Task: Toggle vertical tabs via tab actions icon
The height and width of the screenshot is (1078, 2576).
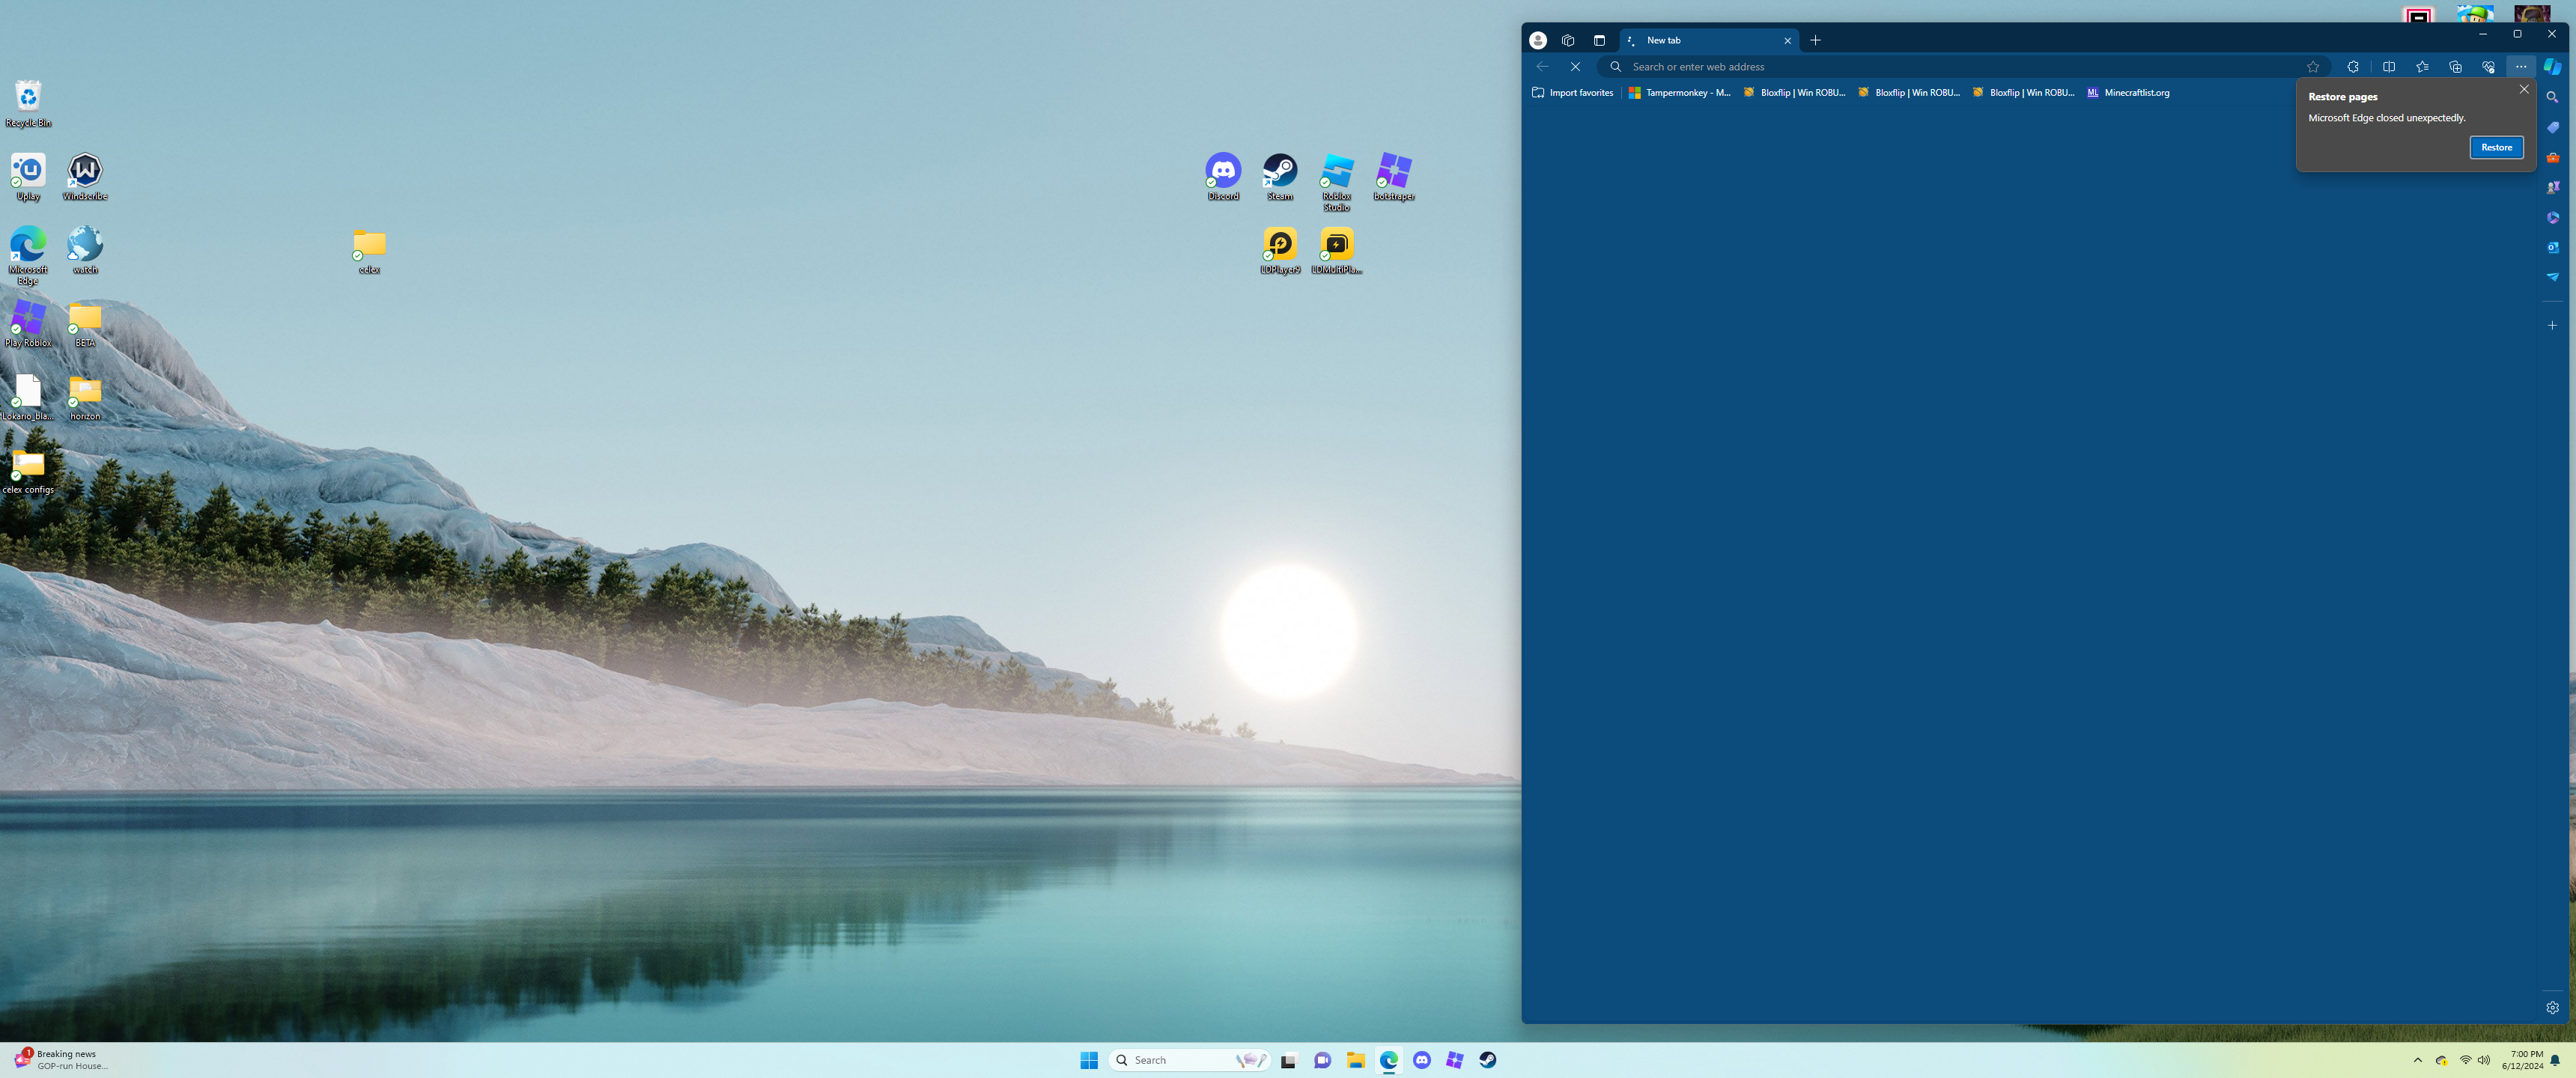Action: point(1599,41)
